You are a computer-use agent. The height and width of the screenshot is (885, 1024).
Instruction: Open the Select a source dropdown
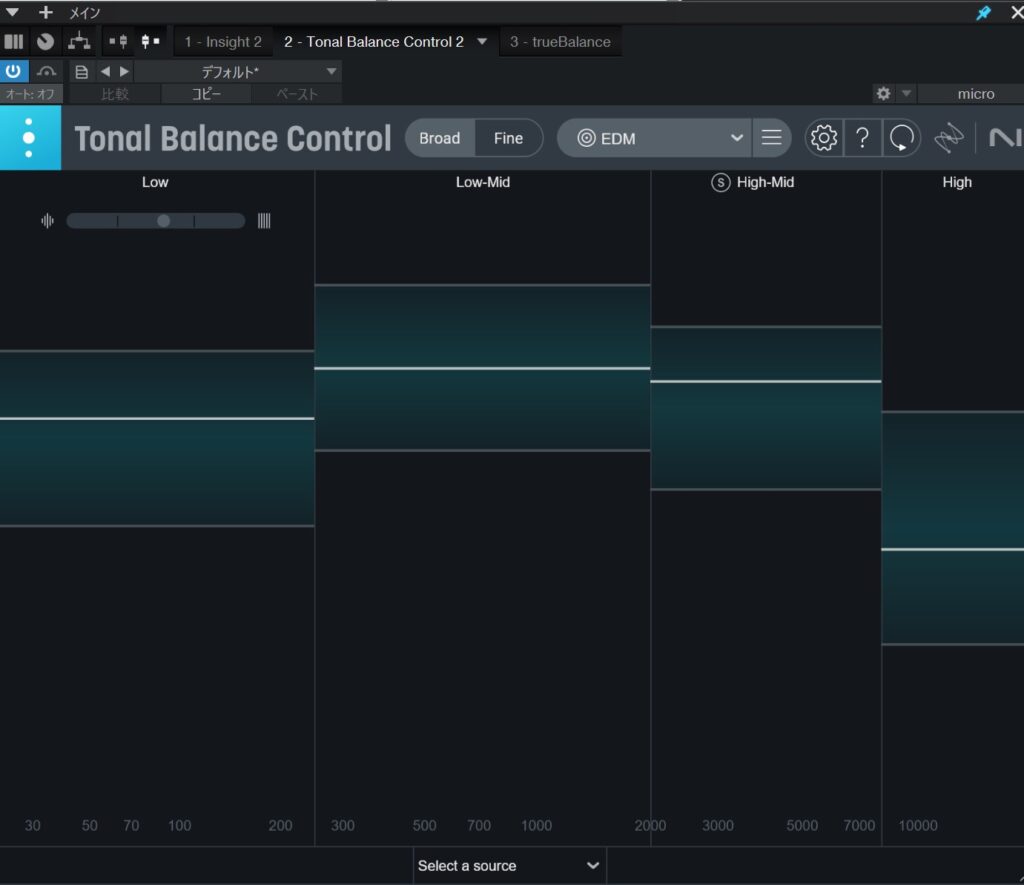(x=509, y=866)
